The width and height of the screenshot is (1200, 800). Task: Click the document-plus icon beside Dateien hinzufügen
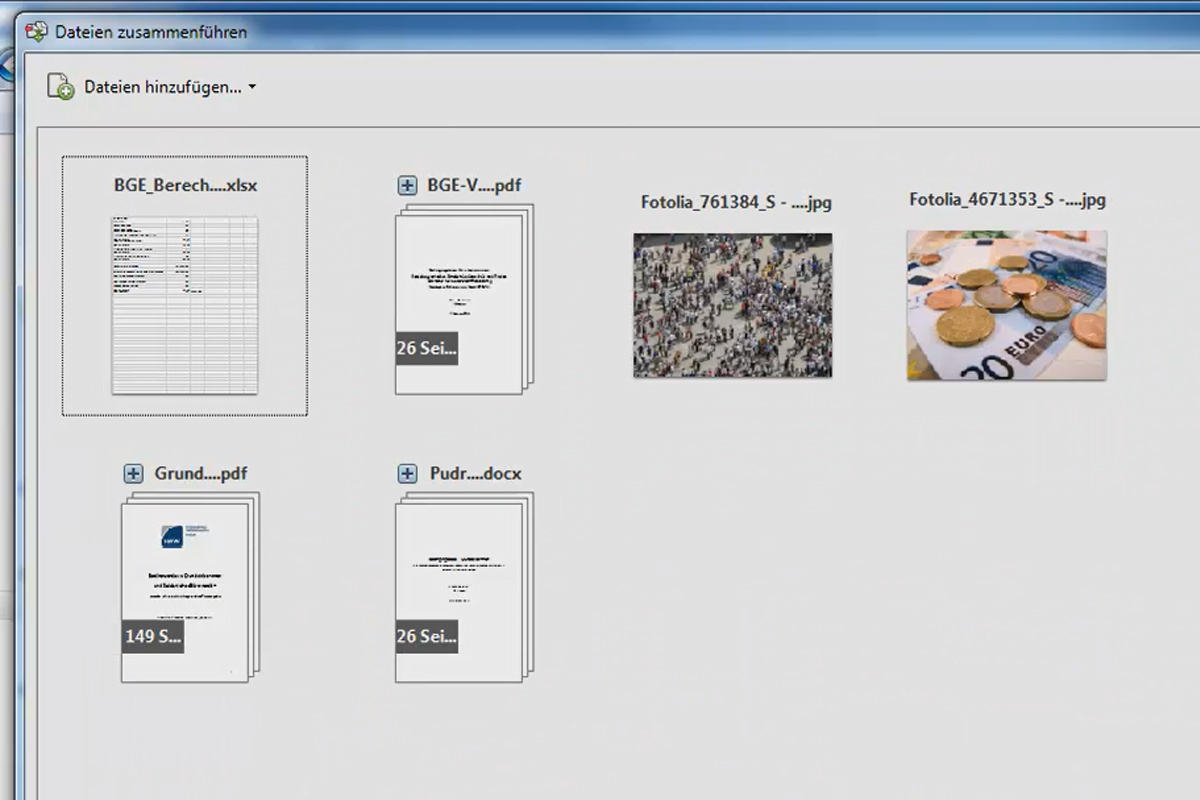[x=60, y=86]
